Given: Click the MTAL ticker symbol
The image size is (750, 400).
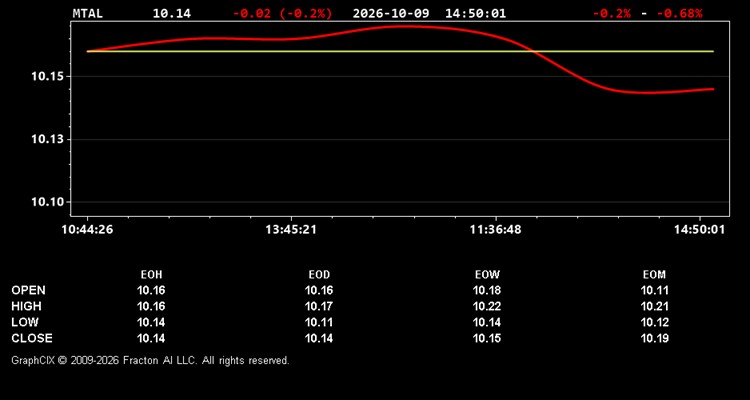Looking at the screenshot, I should point(88,13).
